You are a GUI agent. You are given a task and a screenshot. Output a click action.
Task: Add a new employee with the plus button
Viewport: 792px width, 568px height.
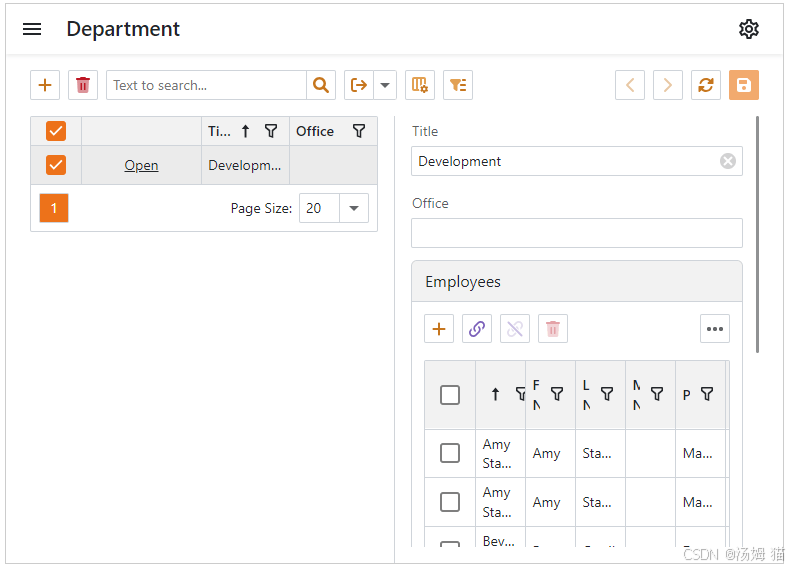tap(439, 329)
